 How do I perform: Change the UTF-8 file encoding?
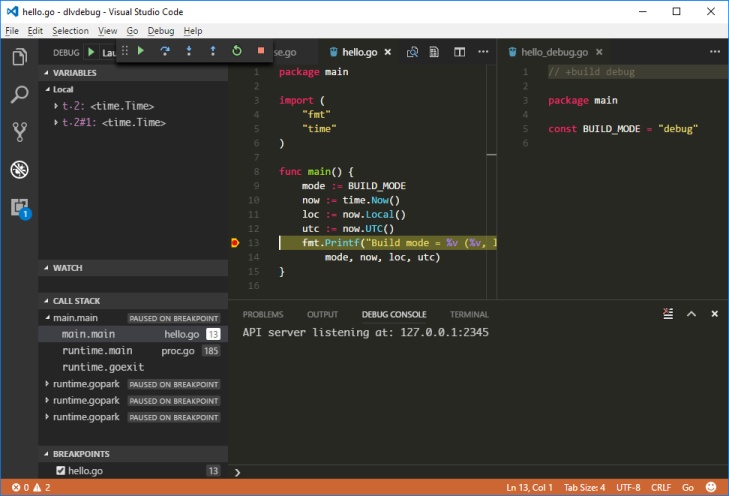(x=628, y=487)
